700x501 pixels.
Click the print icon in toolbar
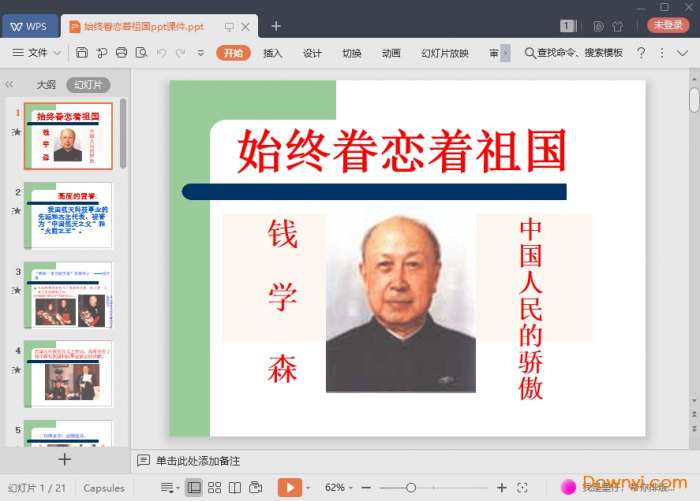point(121,53)
